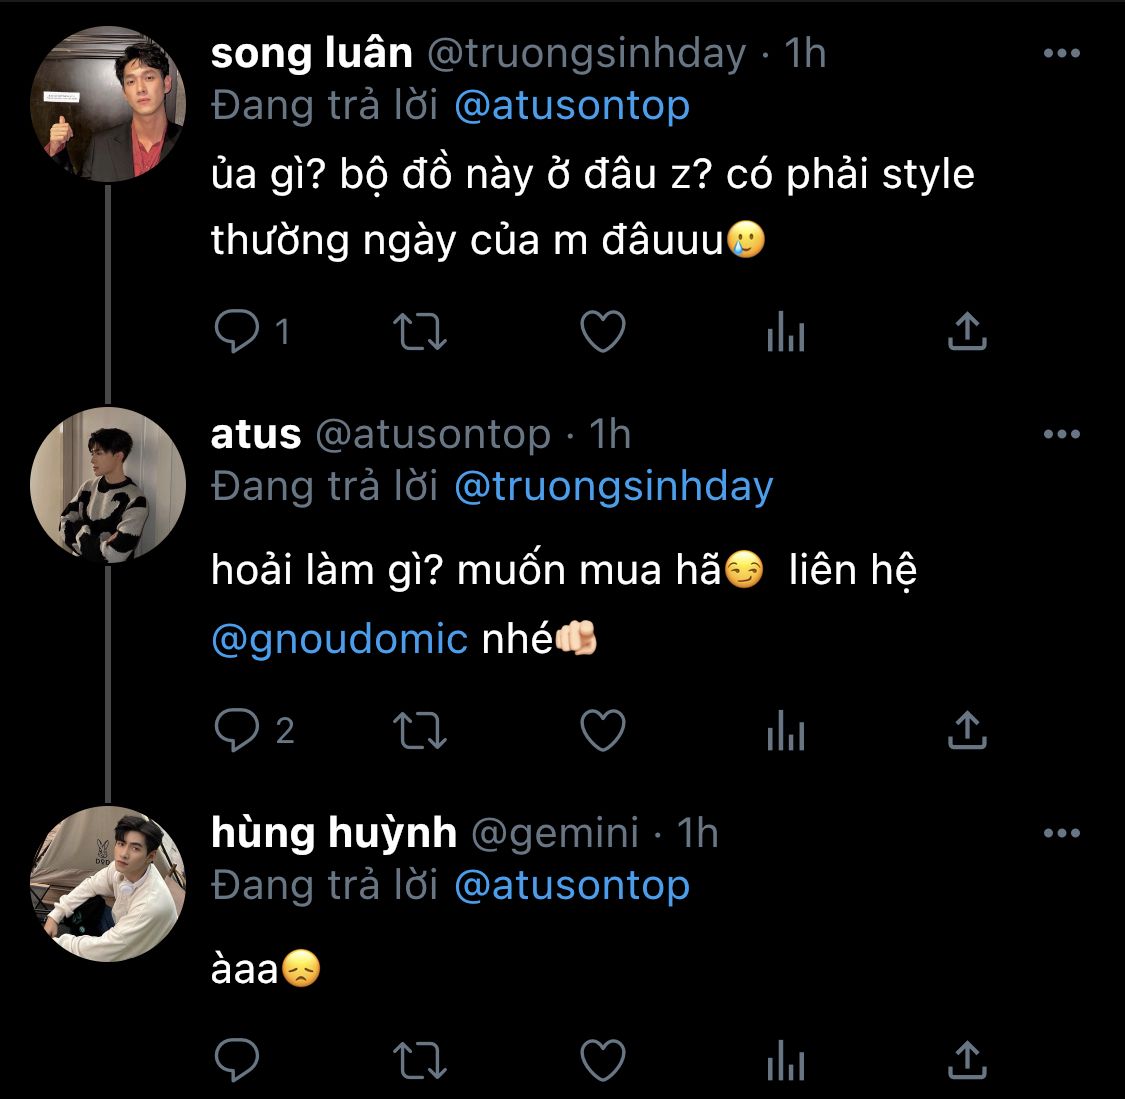Like song luân's tweet
1125x1099 pixels.
coord(603,332)
